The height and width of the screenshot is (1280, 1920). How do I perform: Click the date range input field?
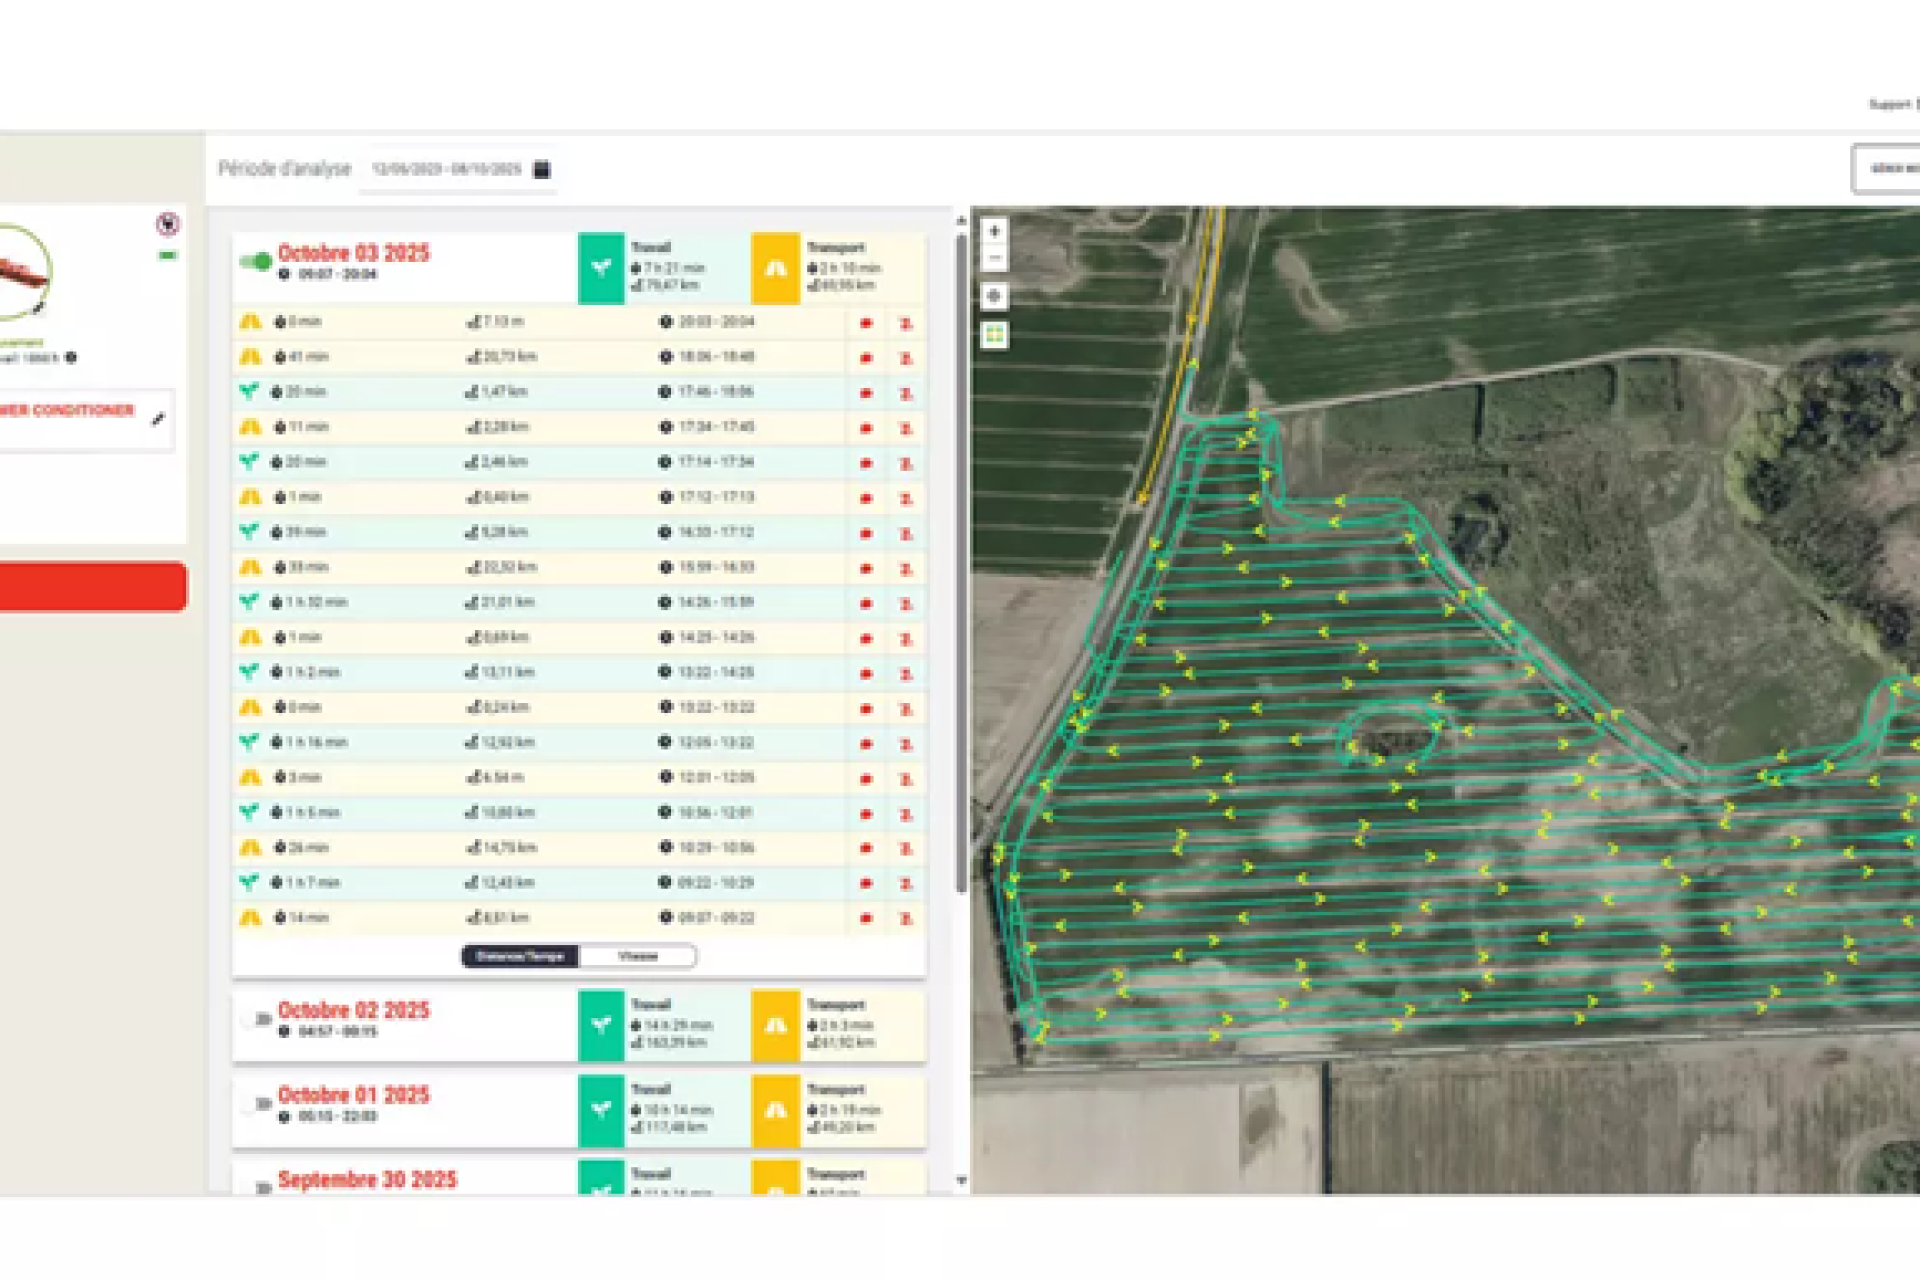coord(446,169)
